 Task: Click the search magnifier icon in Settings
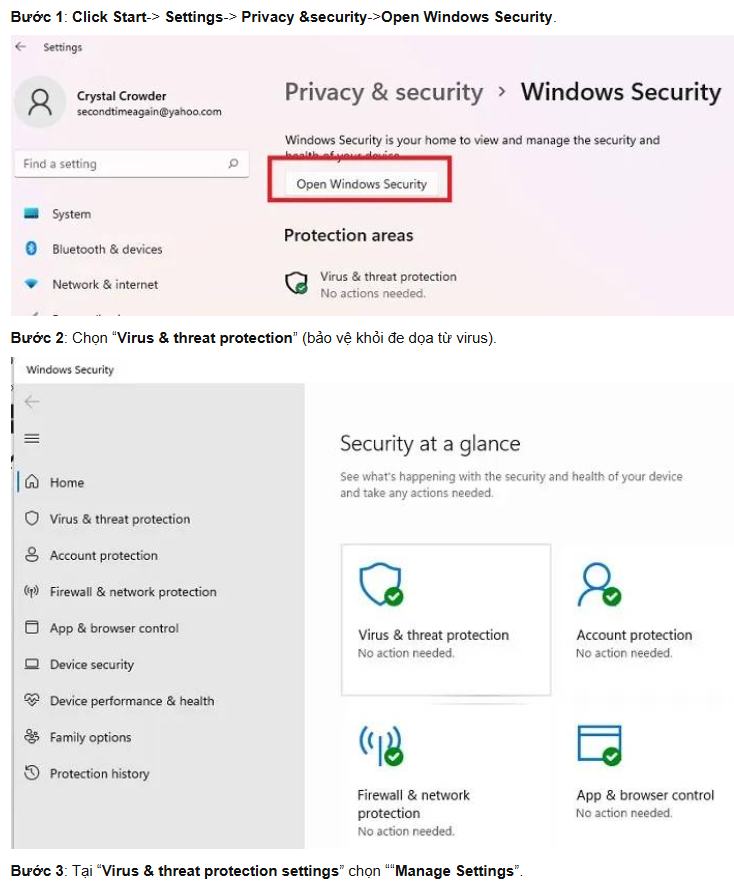point(233,164)
